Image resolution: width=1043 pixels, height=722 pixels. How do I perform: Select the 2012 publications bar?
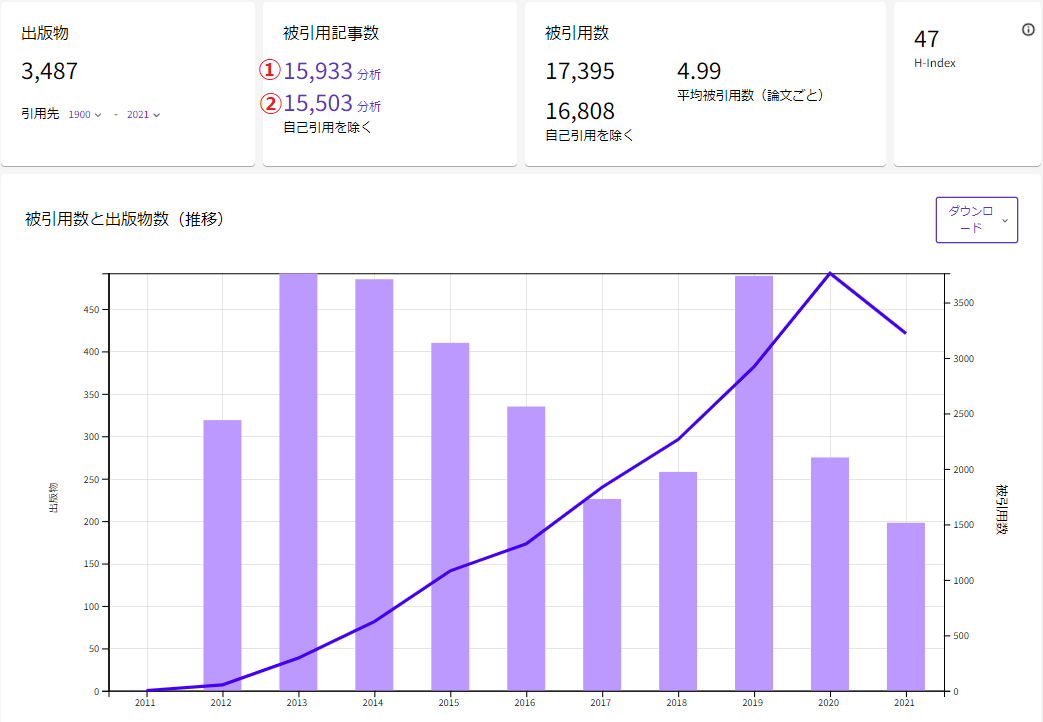222,555
